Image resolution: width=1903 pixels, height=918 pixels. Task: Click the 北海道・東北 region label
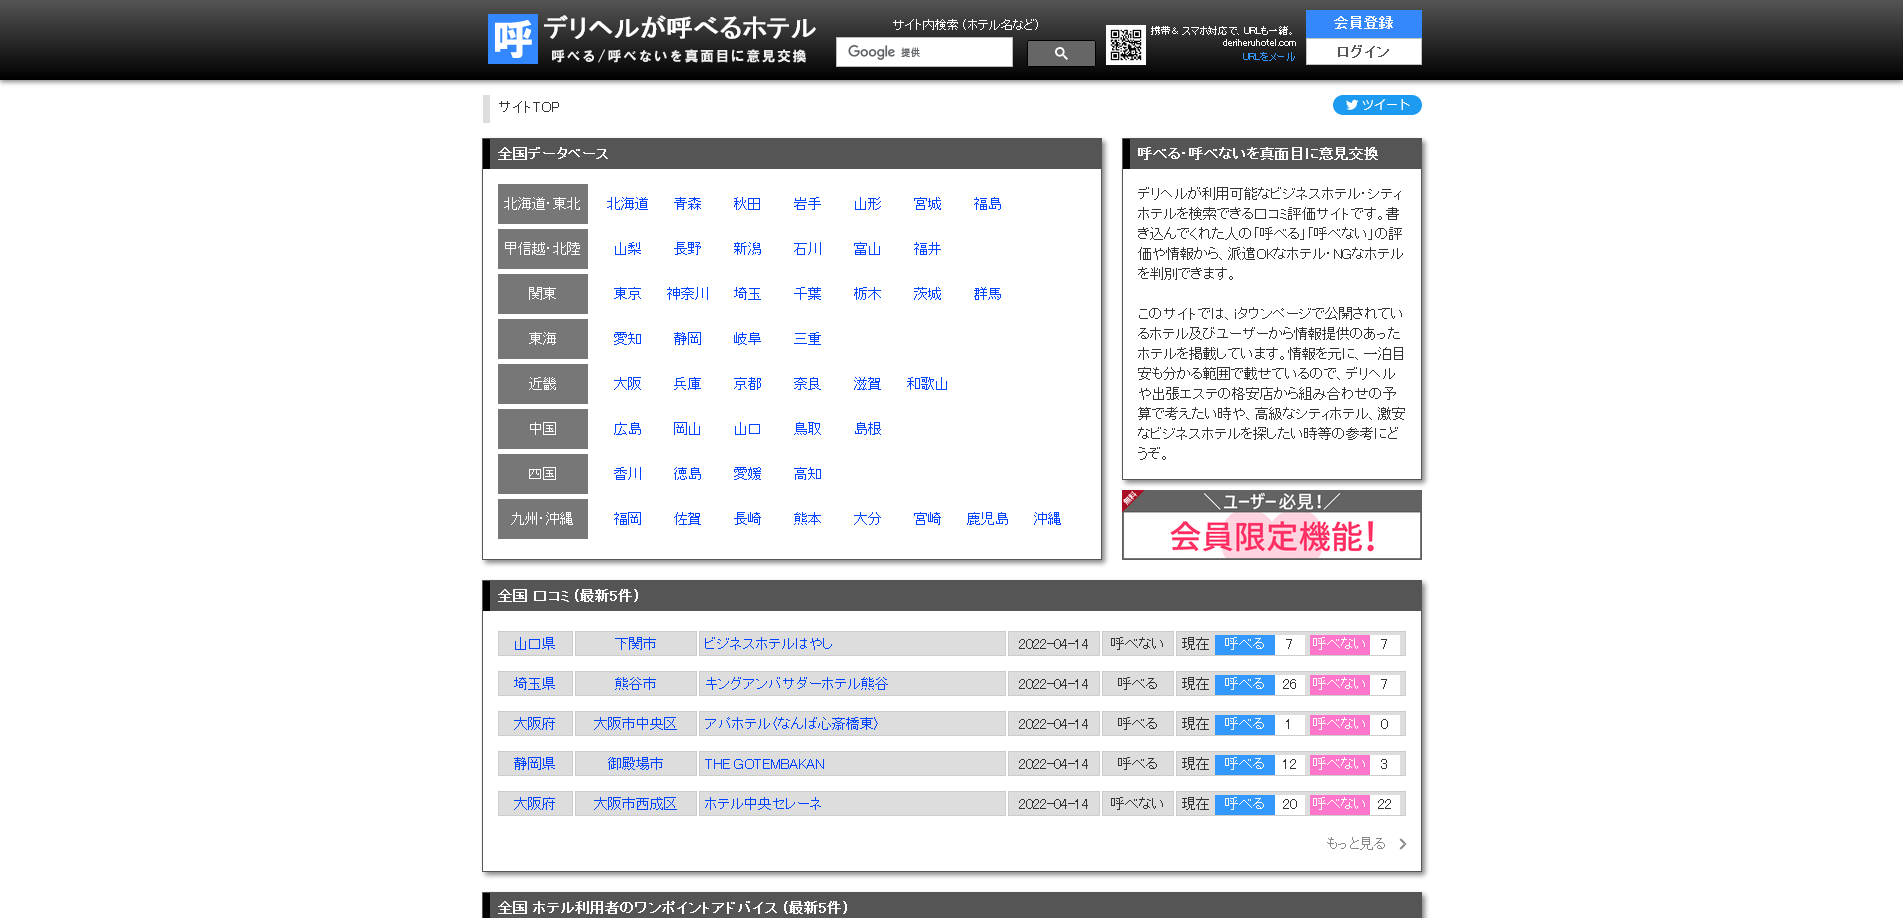542,204
